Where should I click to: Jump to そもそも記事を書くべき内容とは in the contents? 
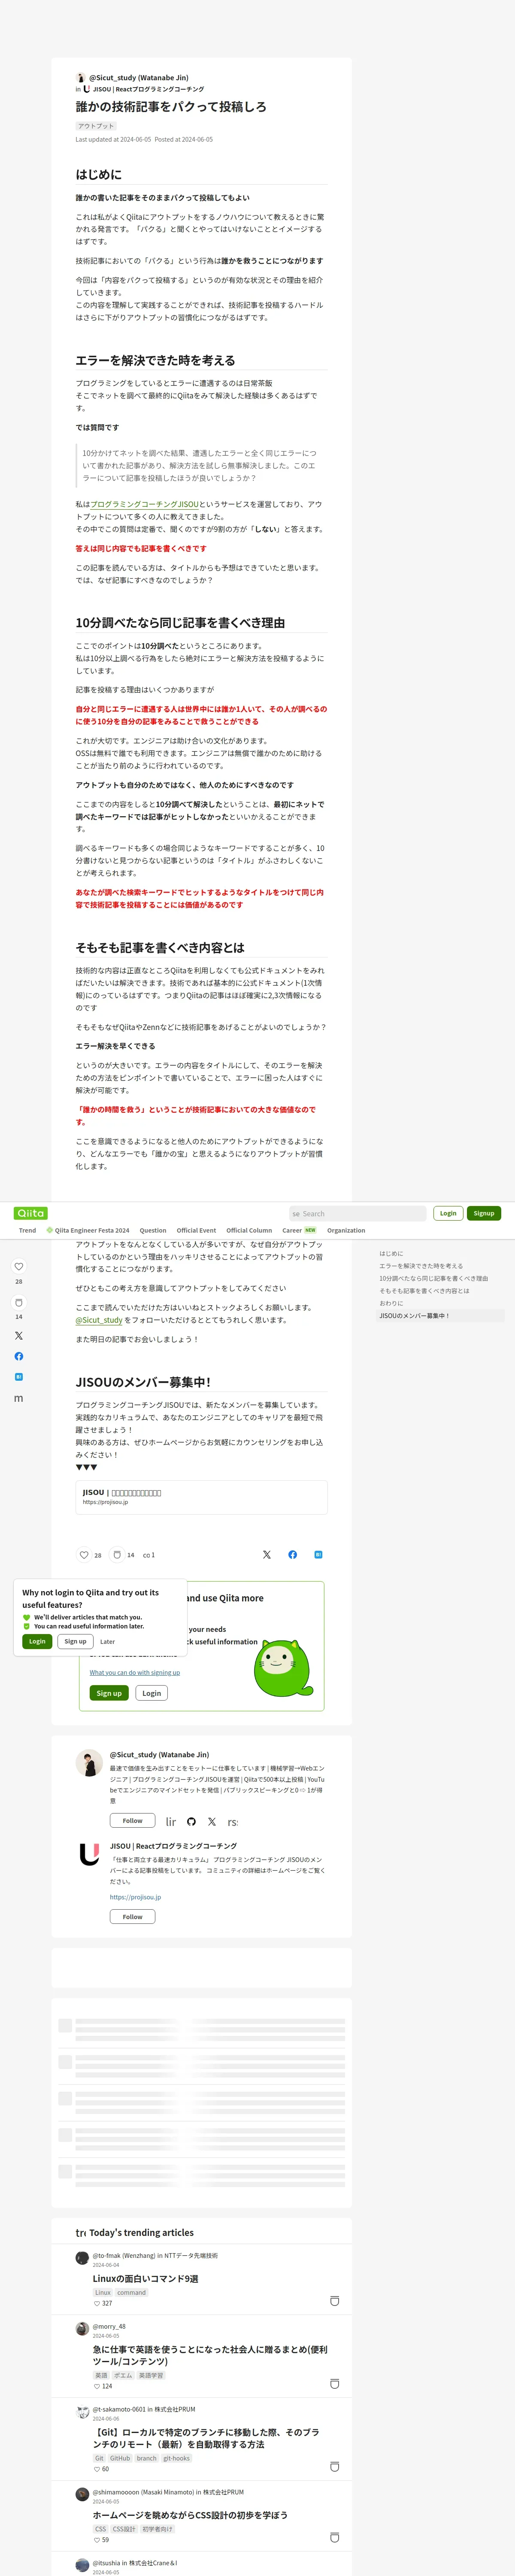click(x=424, y=1291)
